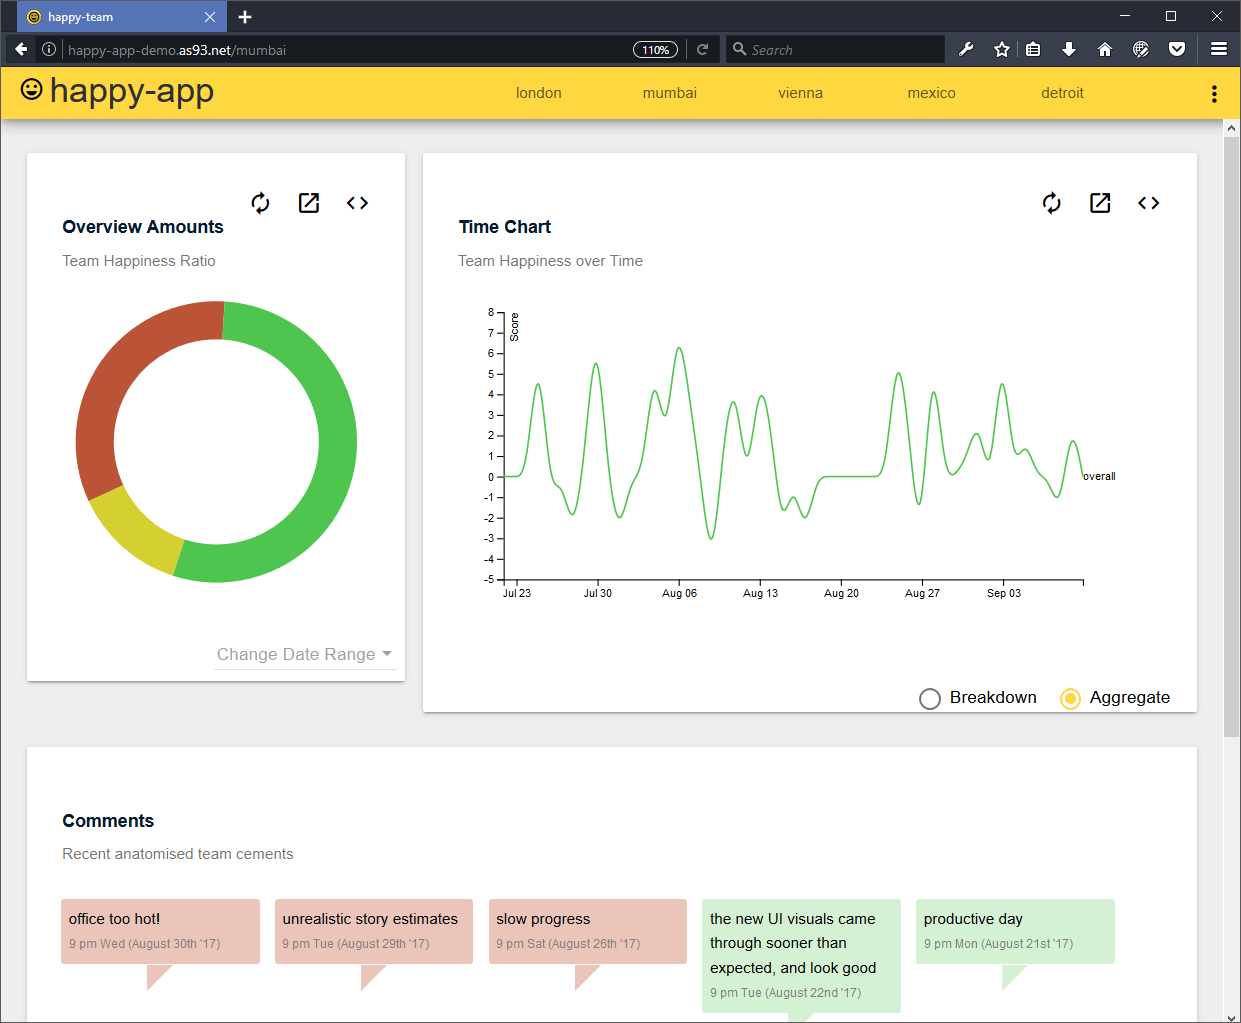Screen dimensions: 1241x1023
Task: Open the Firefox hamburger menu
Action: [1218, 49]
